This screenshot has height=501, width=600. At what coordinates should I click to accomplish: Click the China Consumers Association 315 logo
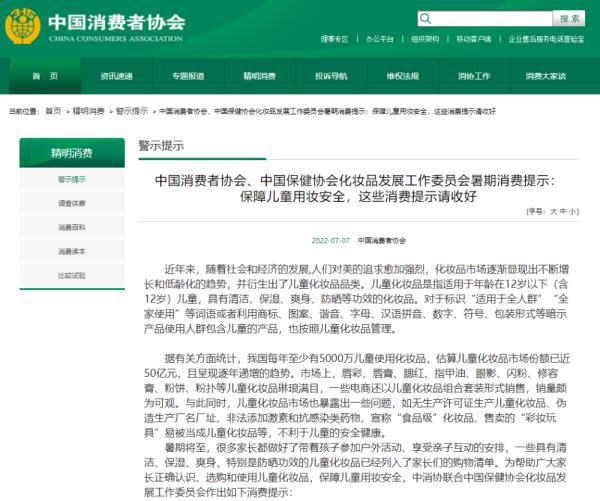(23, 26)
